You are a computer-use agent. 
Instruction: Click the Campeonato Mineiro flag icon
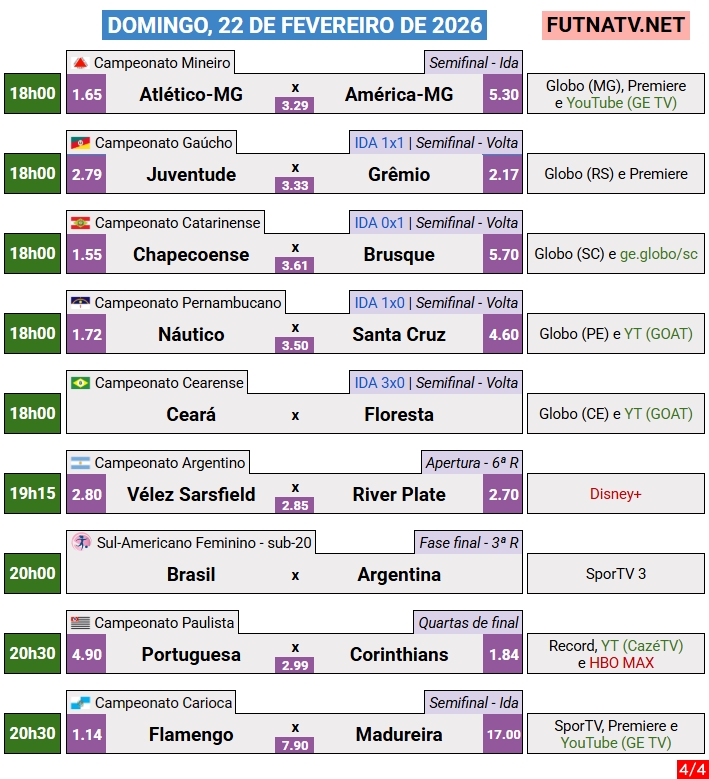click(81, 63)
